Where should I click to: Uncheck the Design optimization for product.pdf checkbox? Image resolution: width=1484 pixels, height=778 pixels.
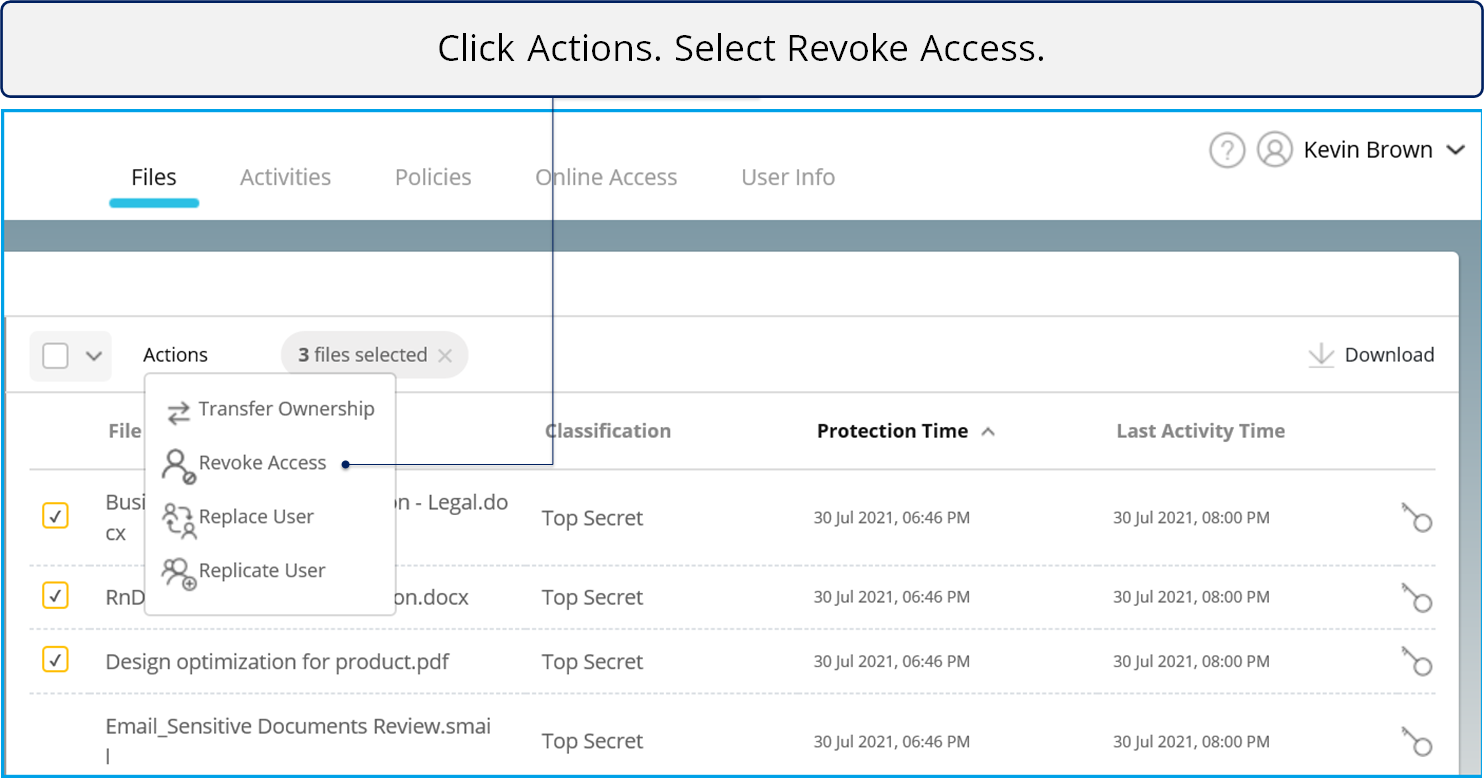coord(55,659)
